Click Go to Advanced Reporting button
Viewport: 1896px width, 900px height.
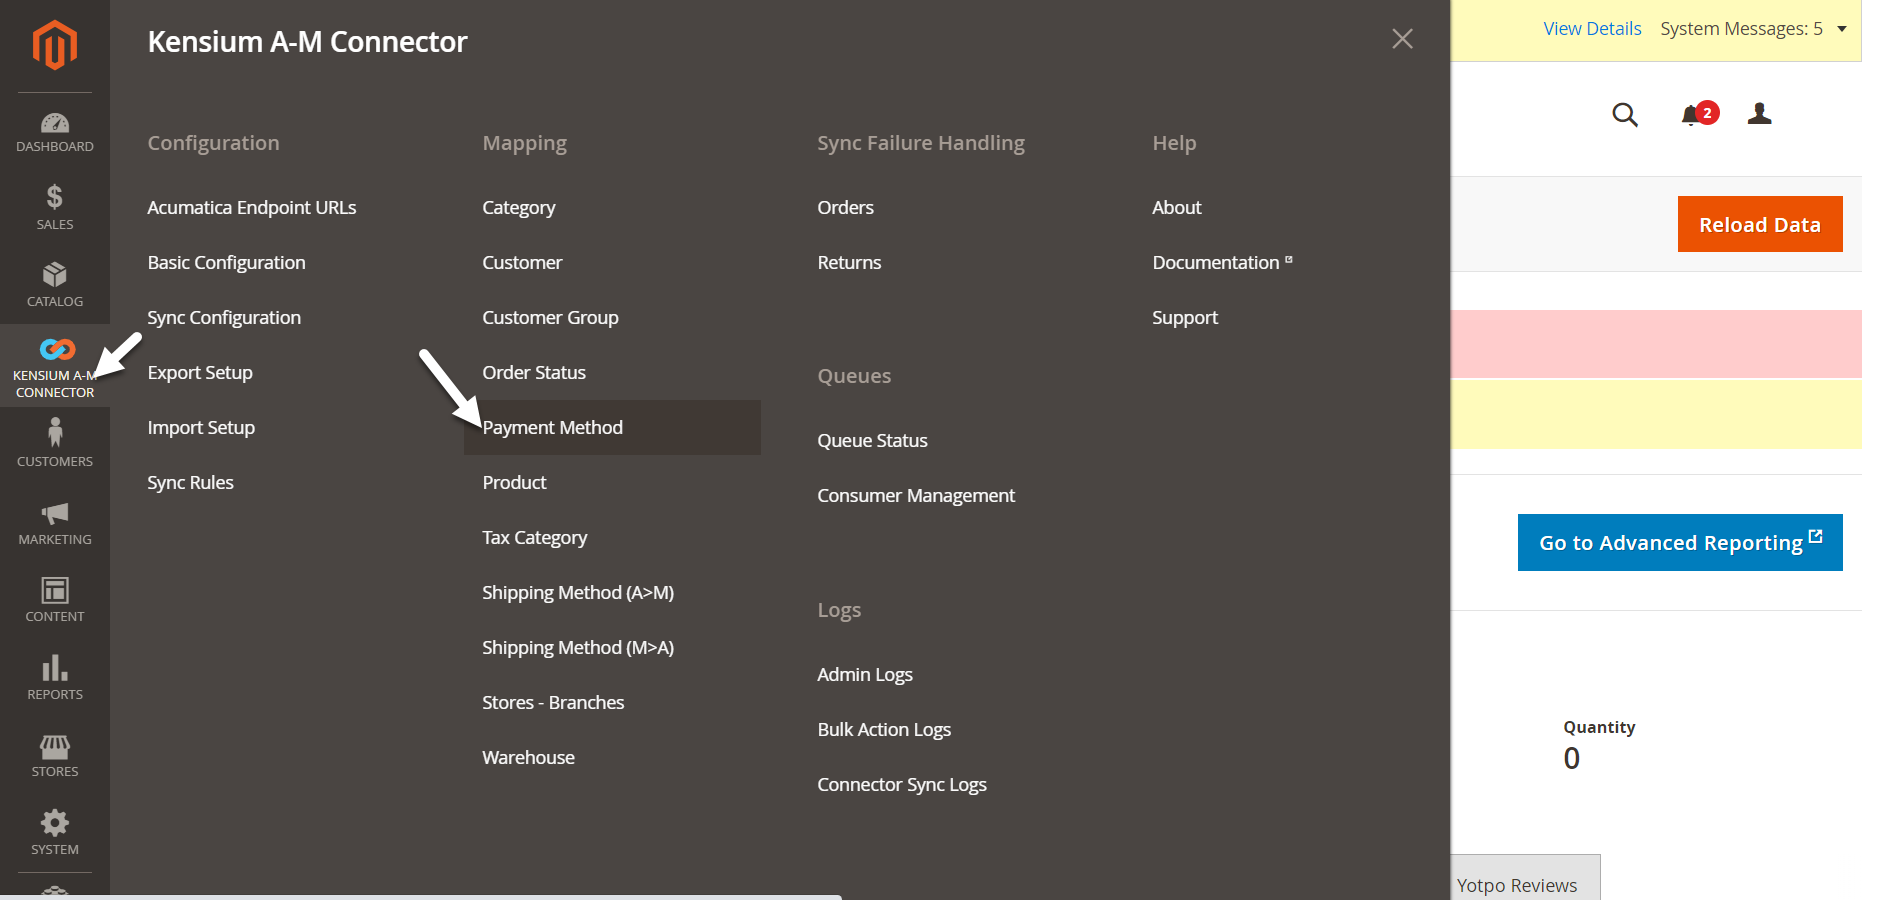point(1679,543)
